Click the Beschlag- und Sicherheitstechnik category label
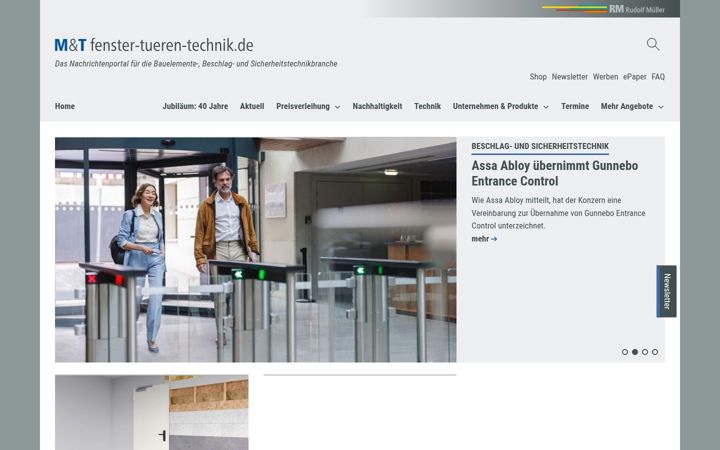 click(x=540, y=146)
